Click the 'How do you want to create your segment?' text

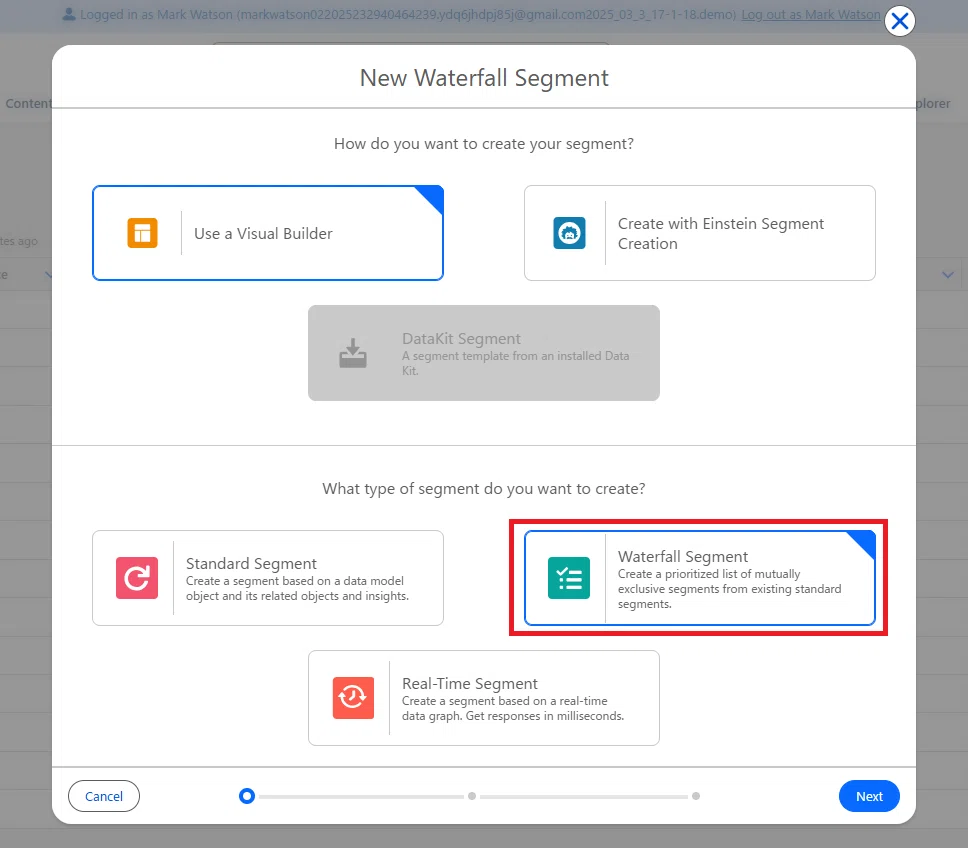(484, 144)
